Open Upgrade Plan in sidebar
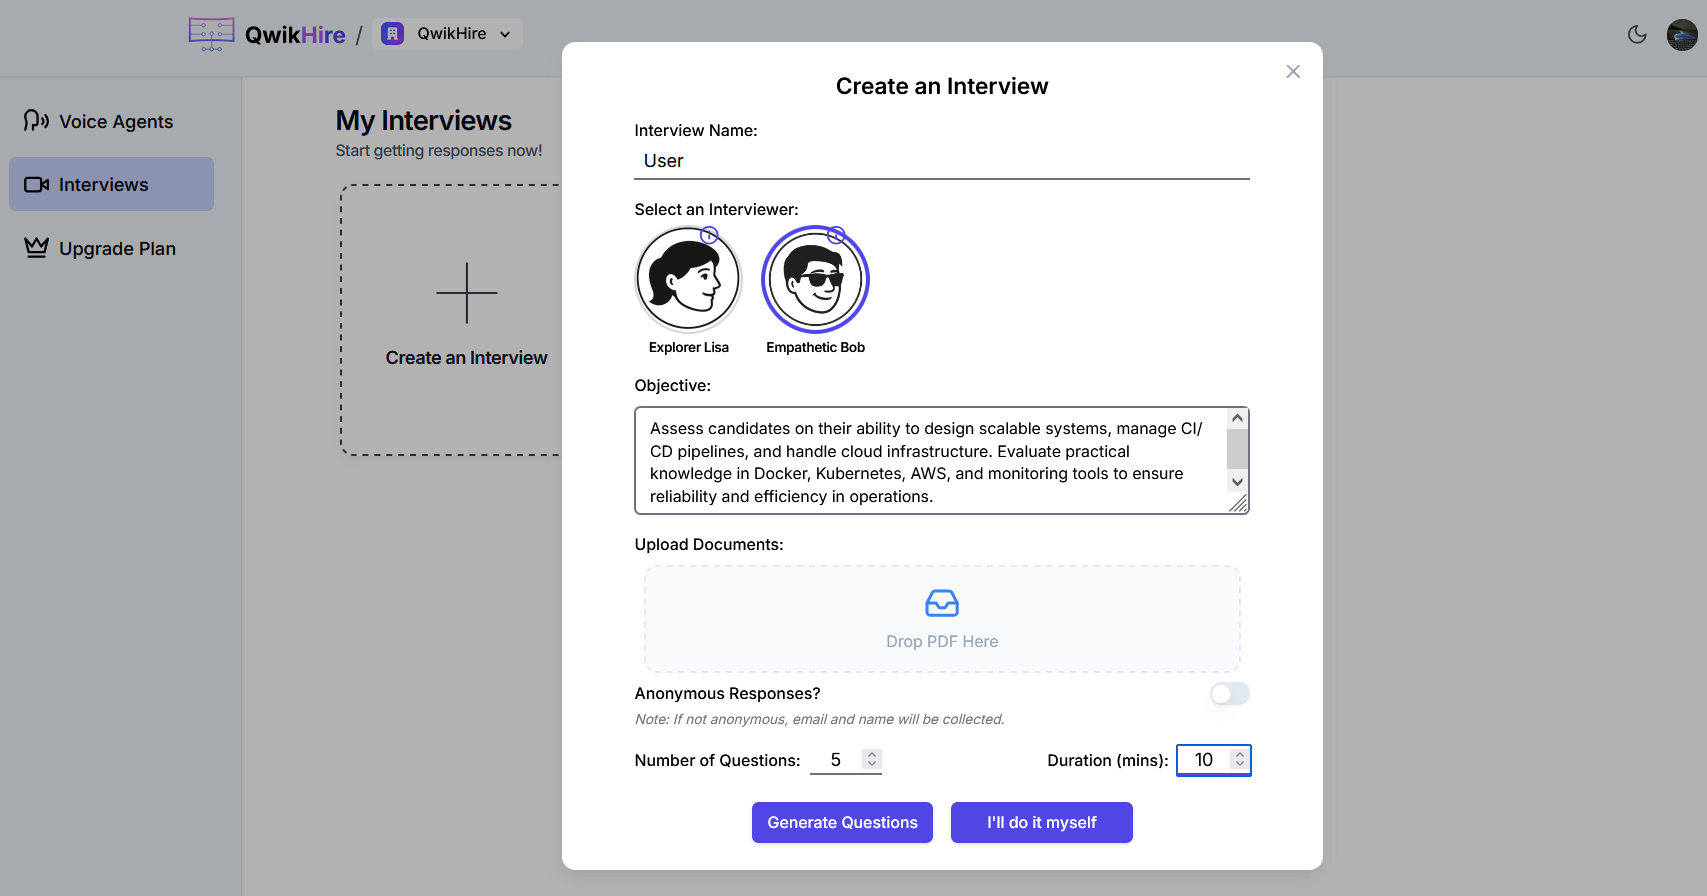Viewport: 1707px width, 896px height. (111, 248)
